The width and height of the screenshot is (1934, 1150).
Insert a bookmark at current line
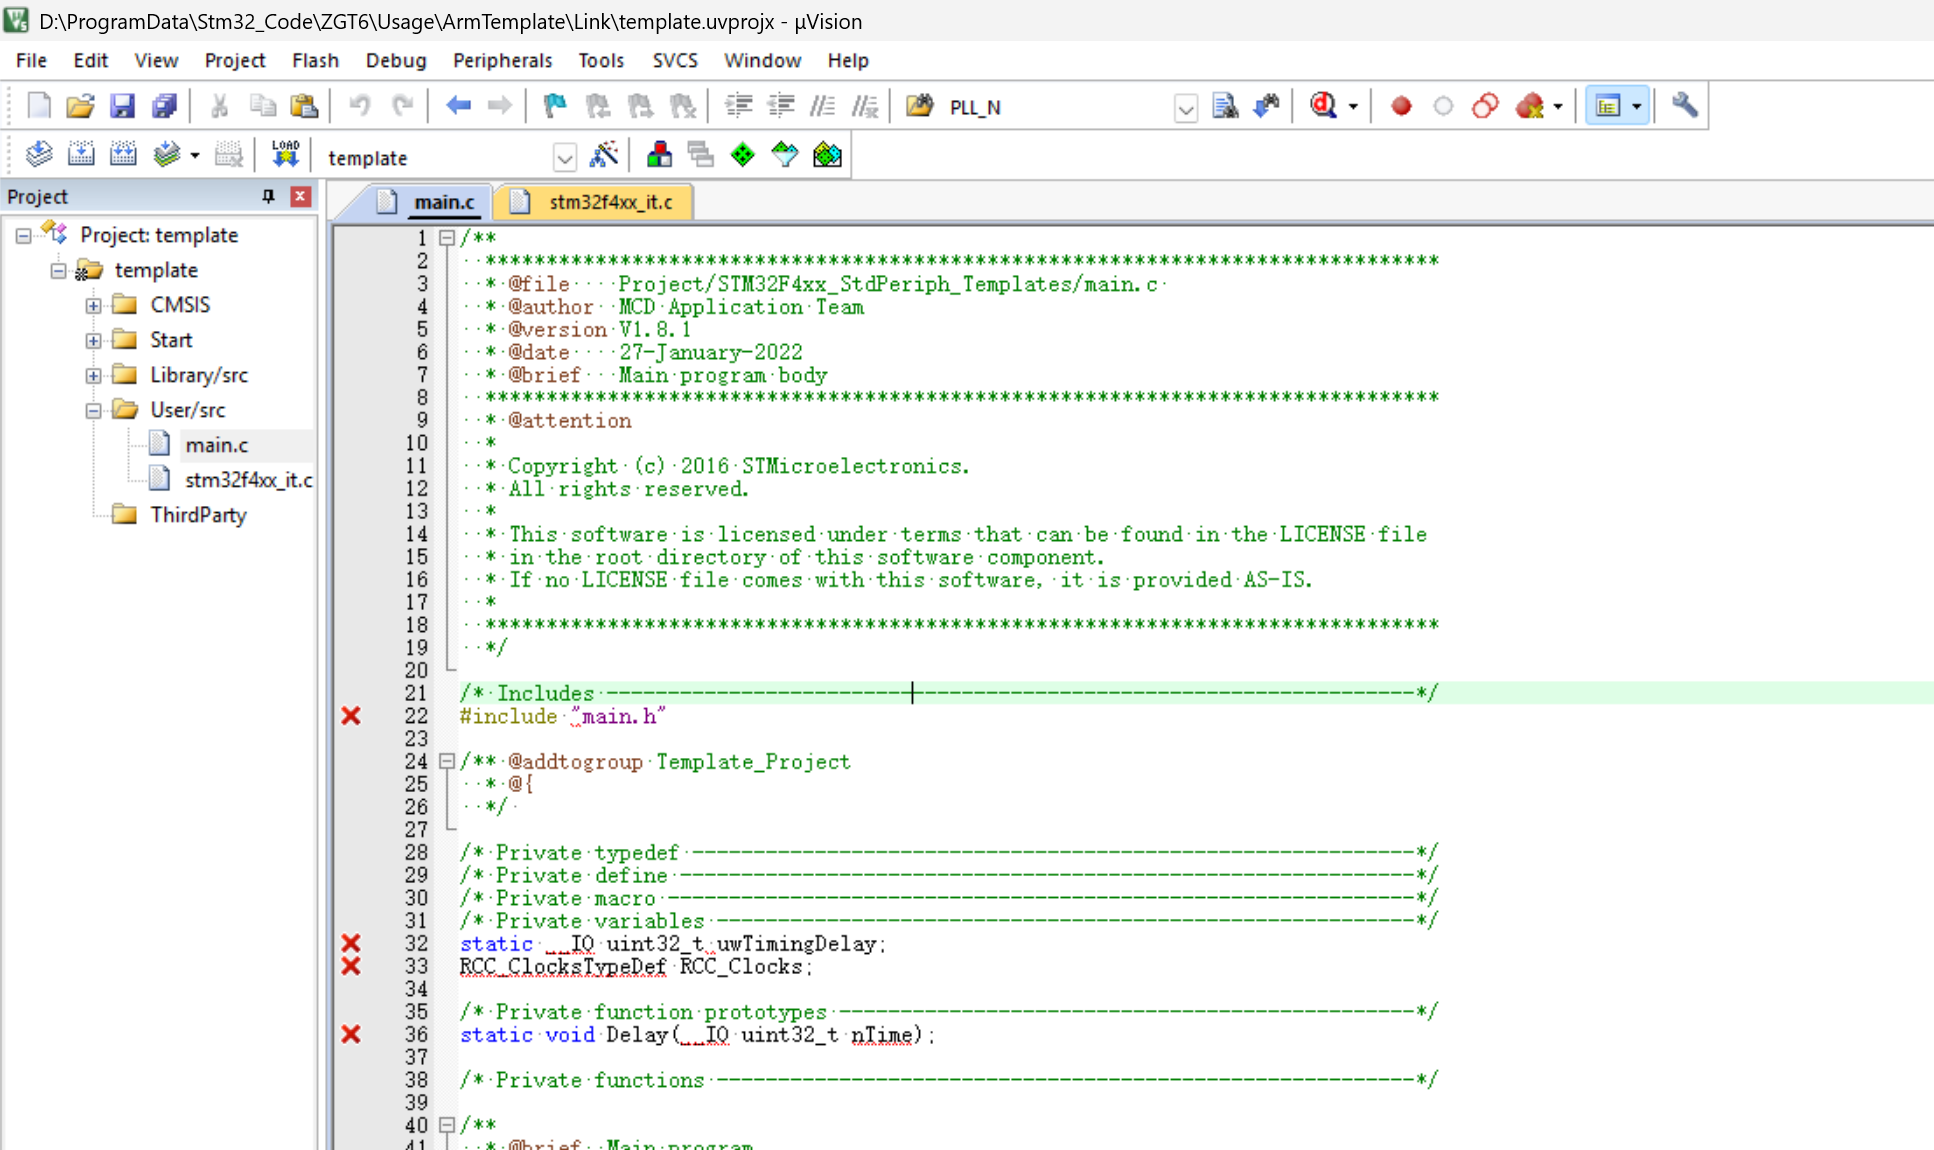pos(555,106)
